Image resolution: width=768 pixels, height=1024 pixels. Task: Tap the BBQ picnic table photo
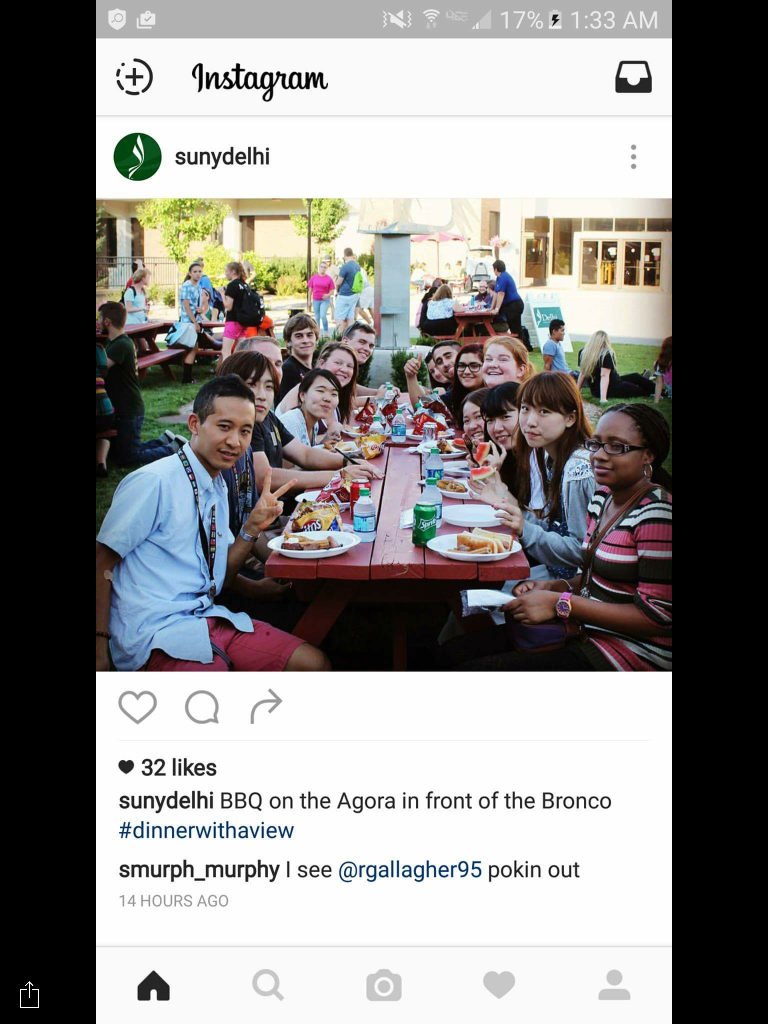pos(384,435)
